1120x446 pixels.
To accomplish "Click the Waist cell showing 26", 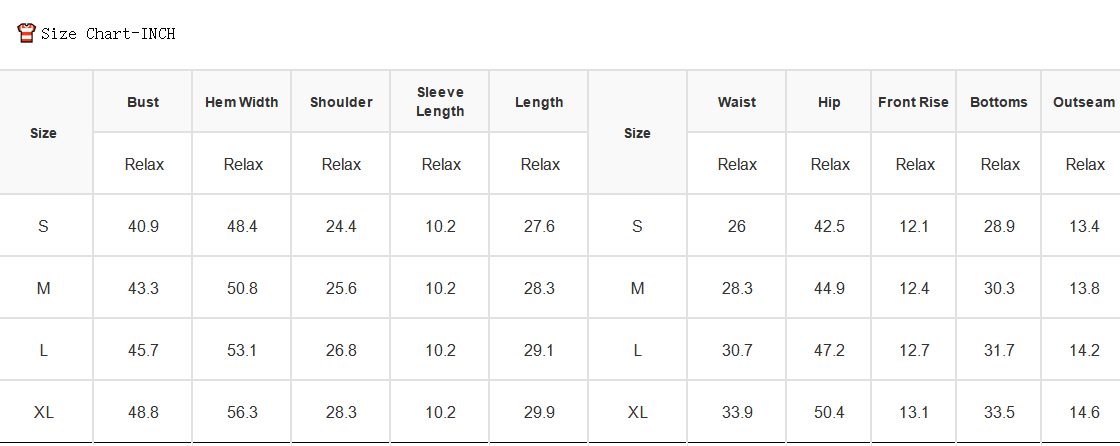I will click(736, 226).
